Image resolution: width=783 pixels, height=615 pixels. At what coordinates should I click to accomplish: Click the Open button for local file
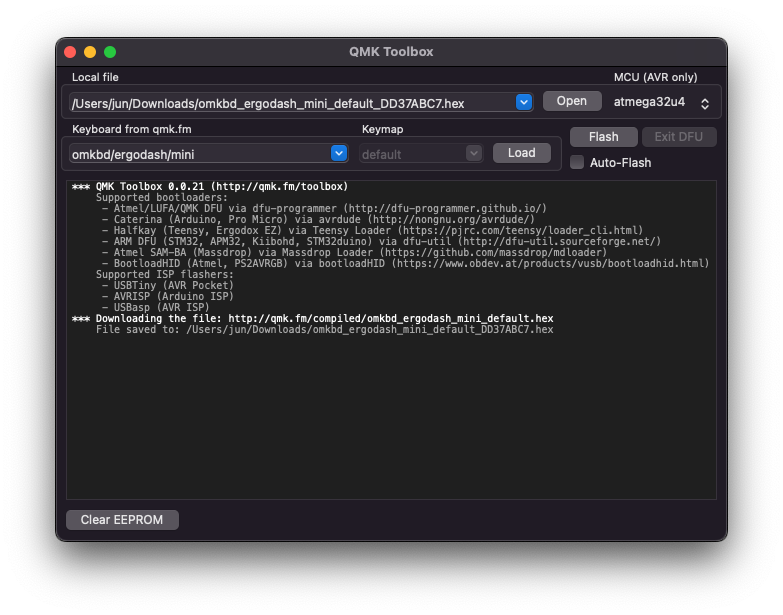[572, 101]
